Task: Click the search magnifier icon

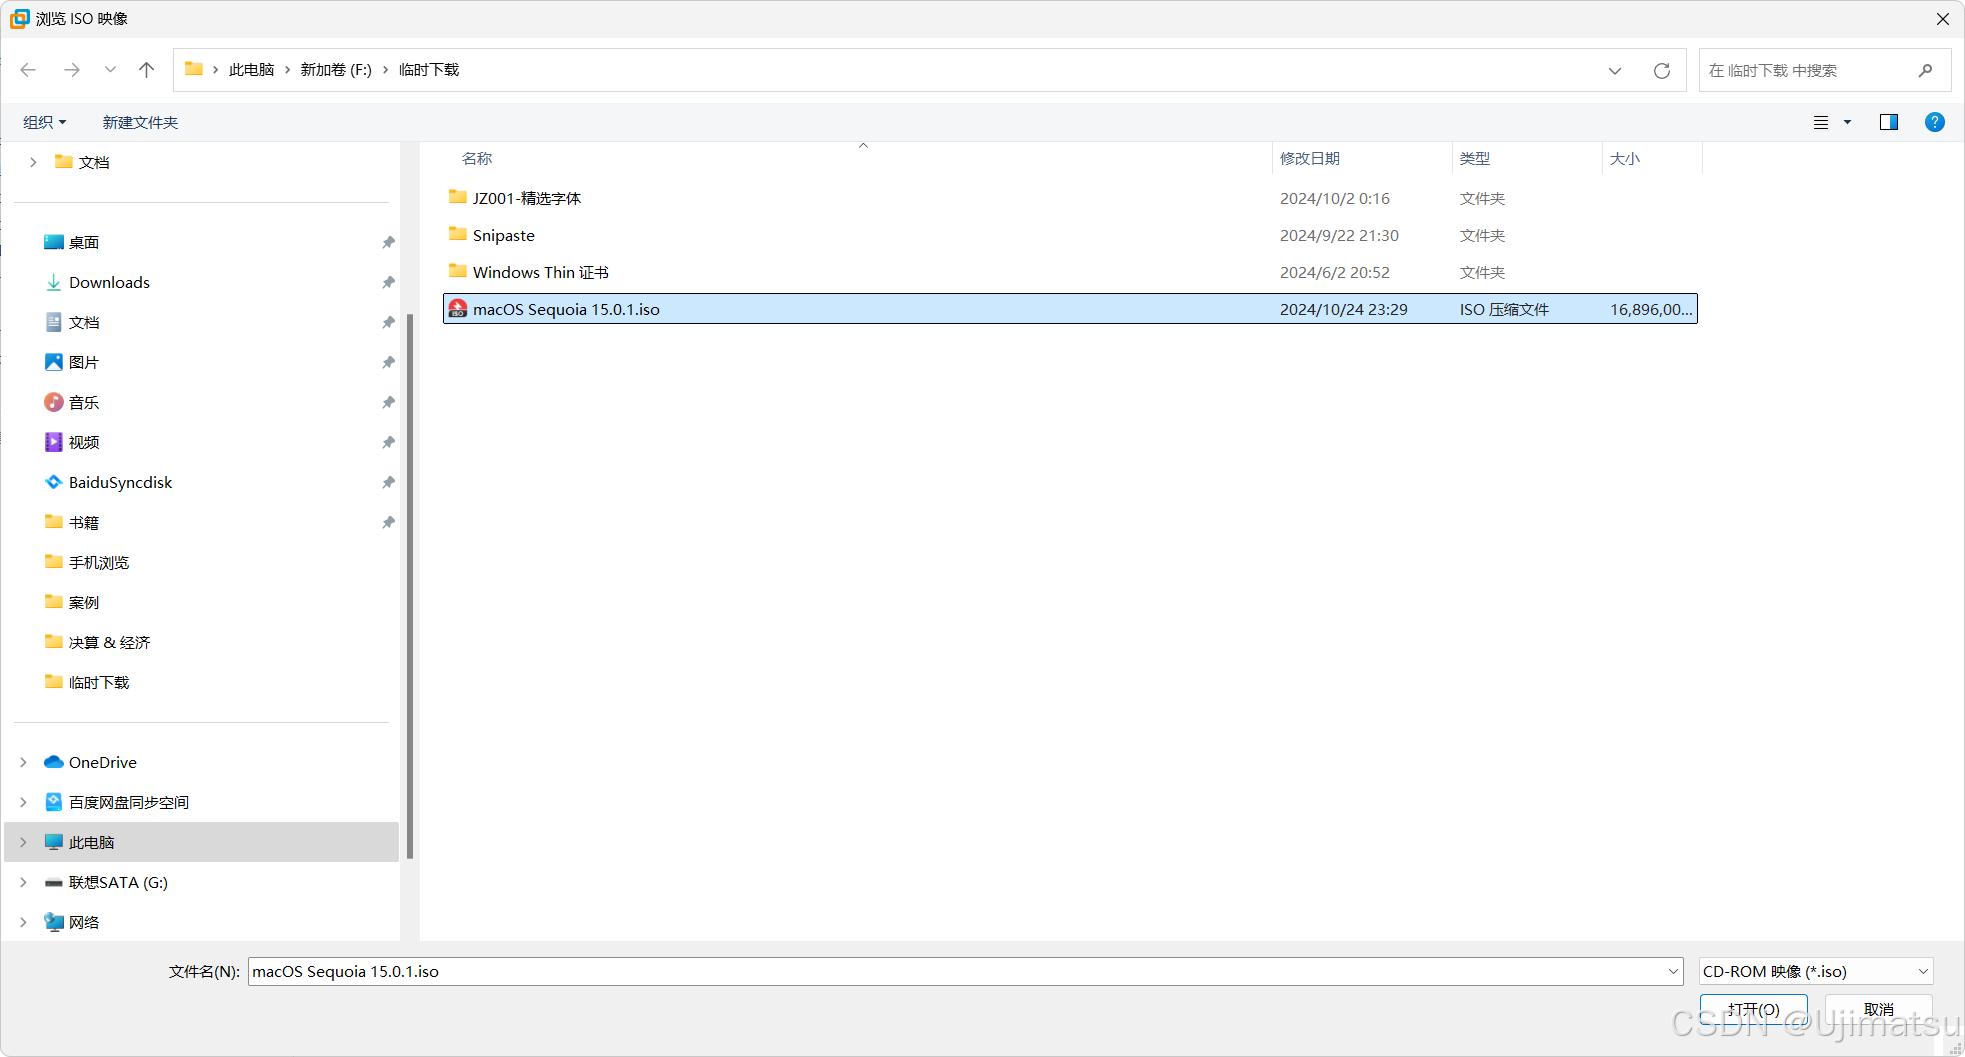Action: pos(1925,70)
